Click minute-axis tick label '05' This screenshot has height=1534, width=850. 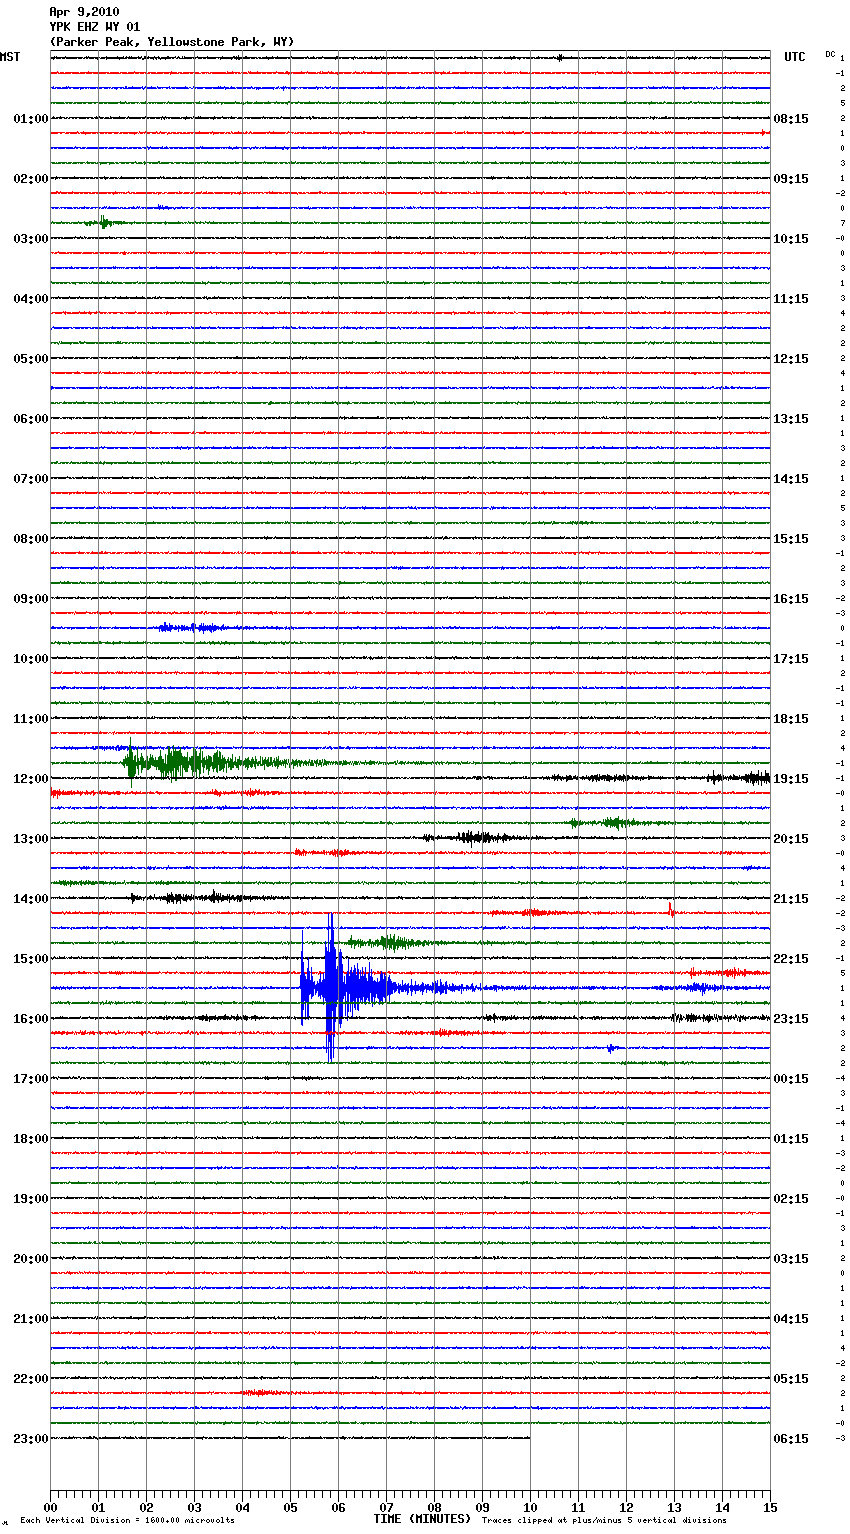click(x=290, y=1507)
